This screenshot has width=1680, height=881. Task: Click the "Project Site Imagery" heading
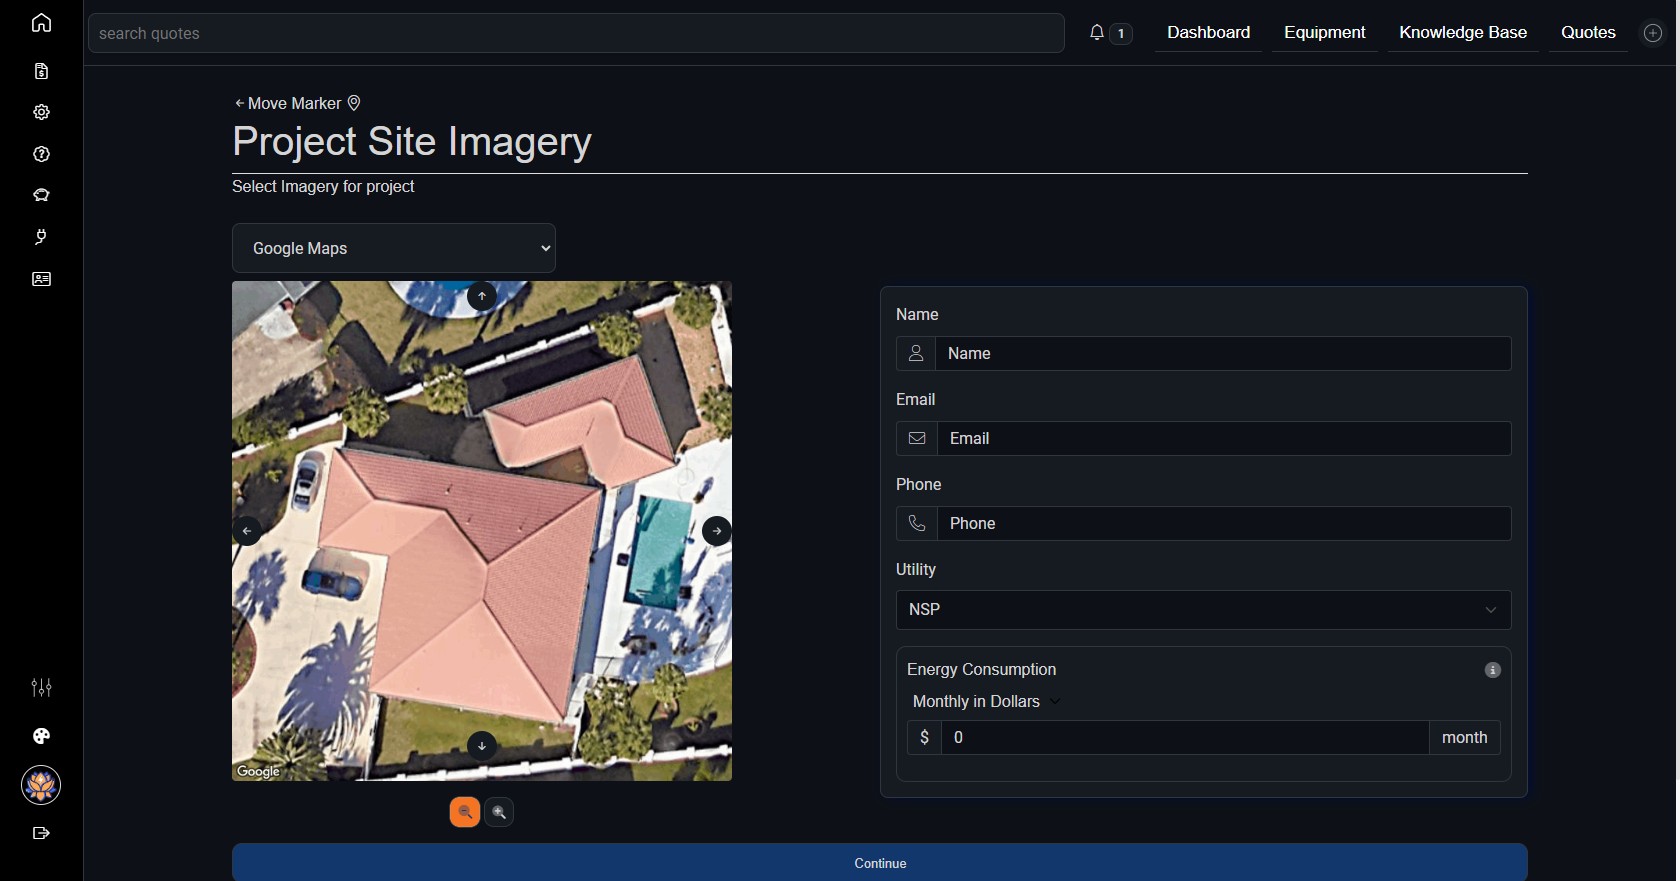(412, 142)
